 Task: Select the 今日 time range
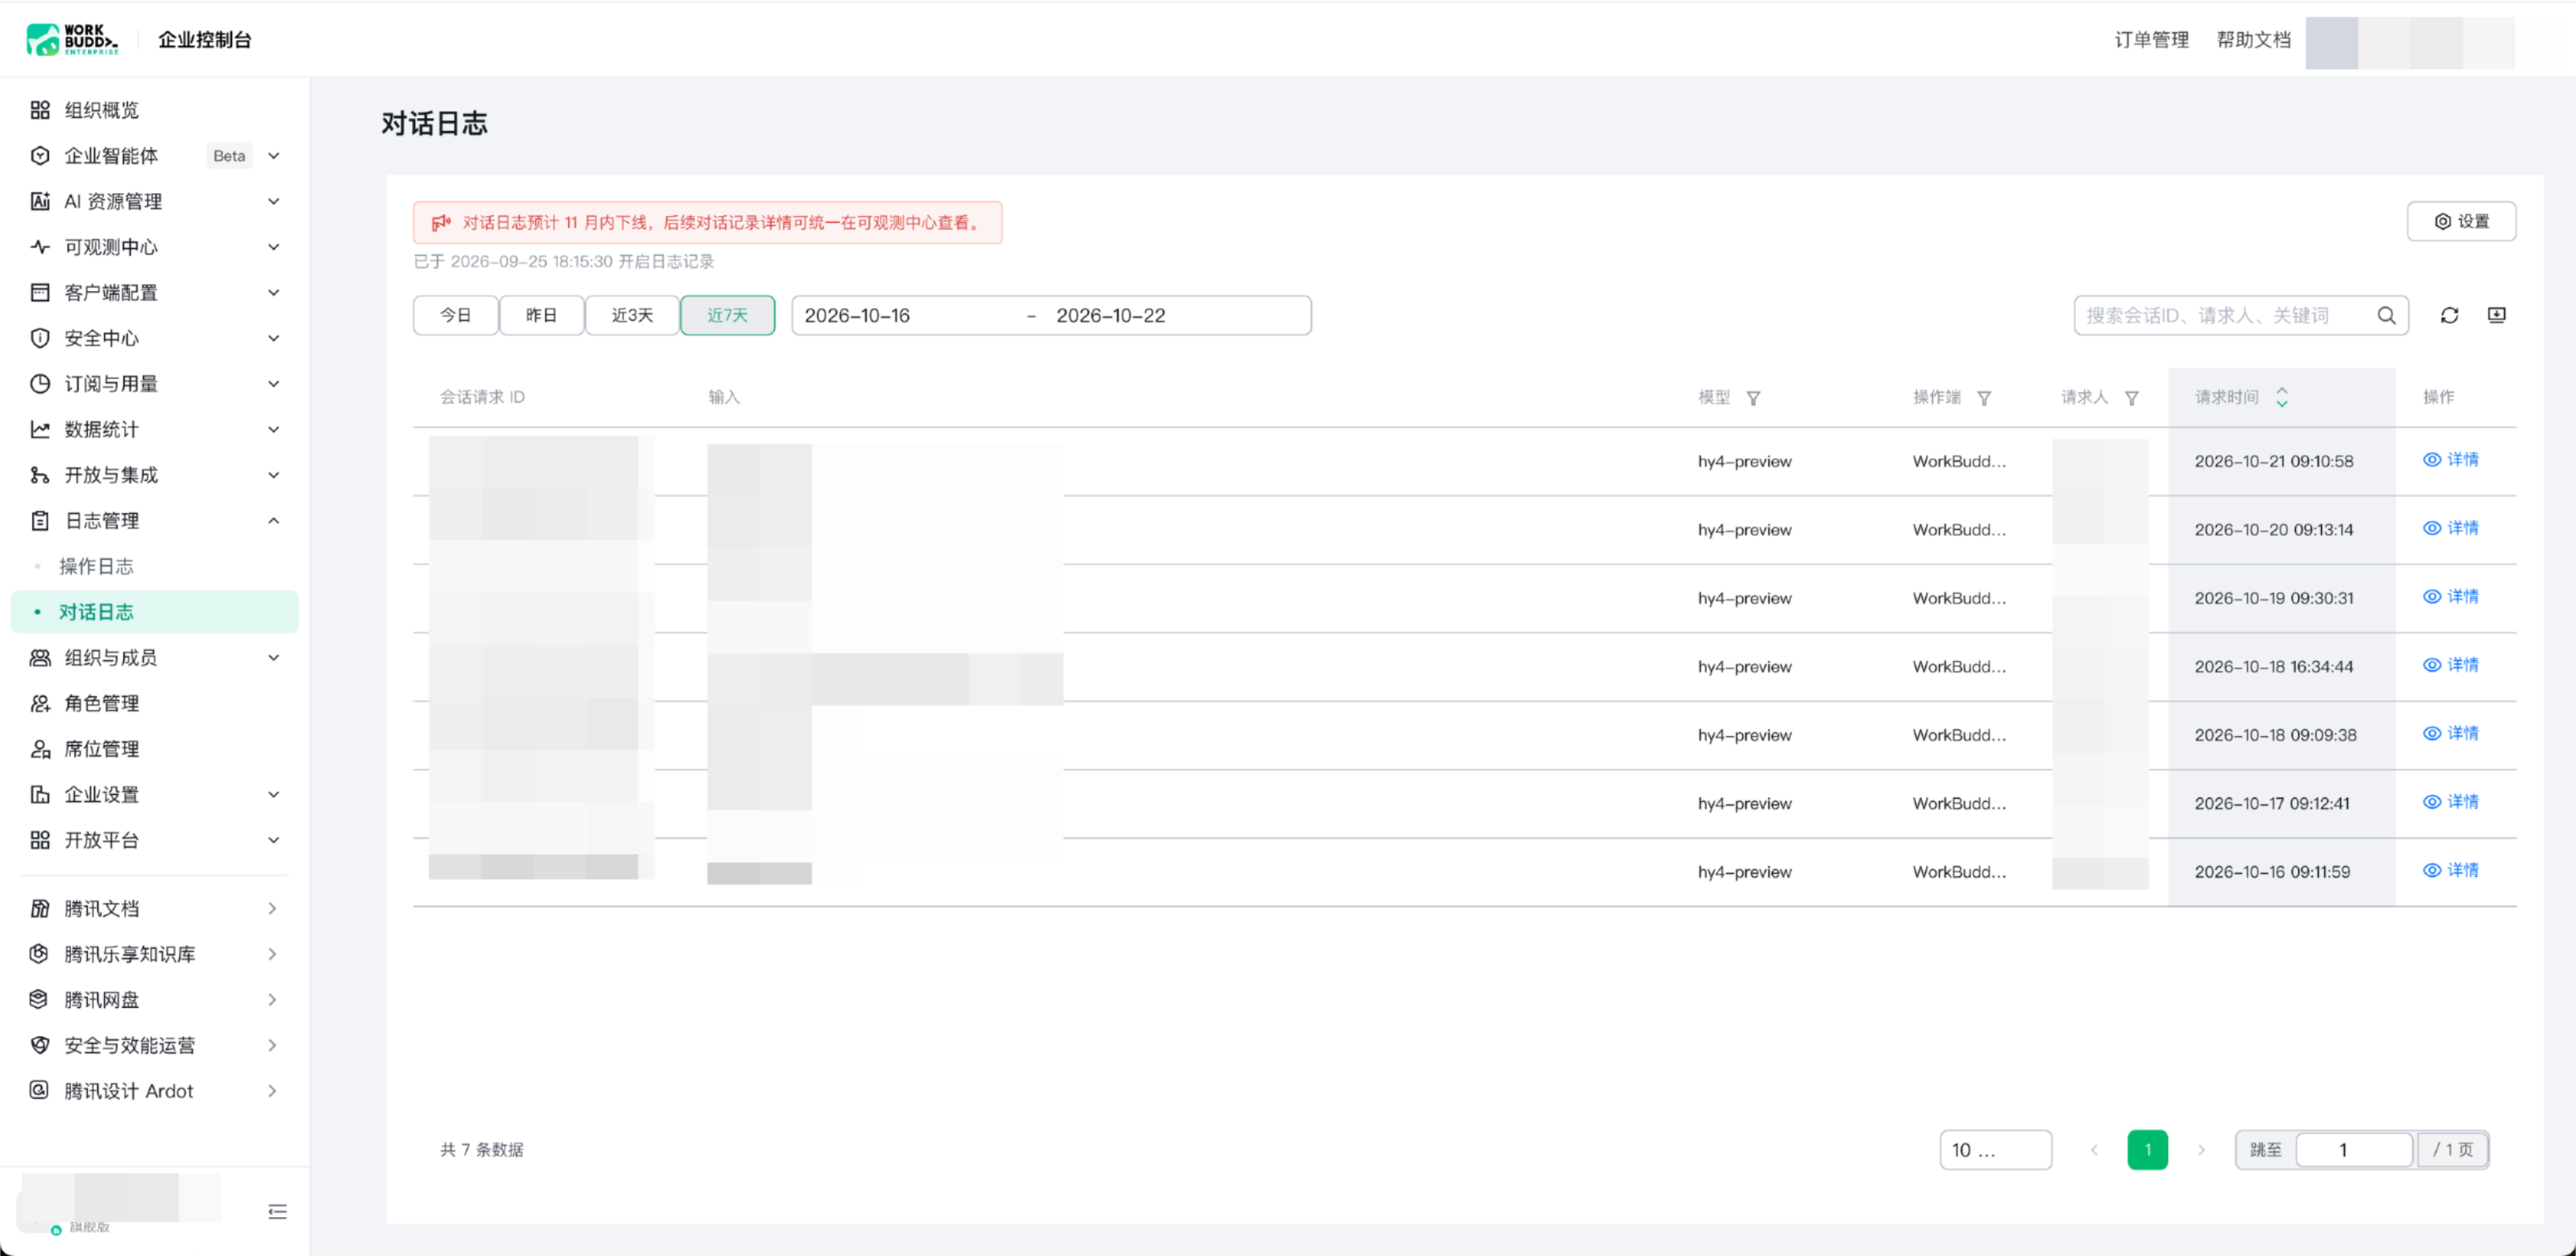pyautogui.click(x=455, y=315)
